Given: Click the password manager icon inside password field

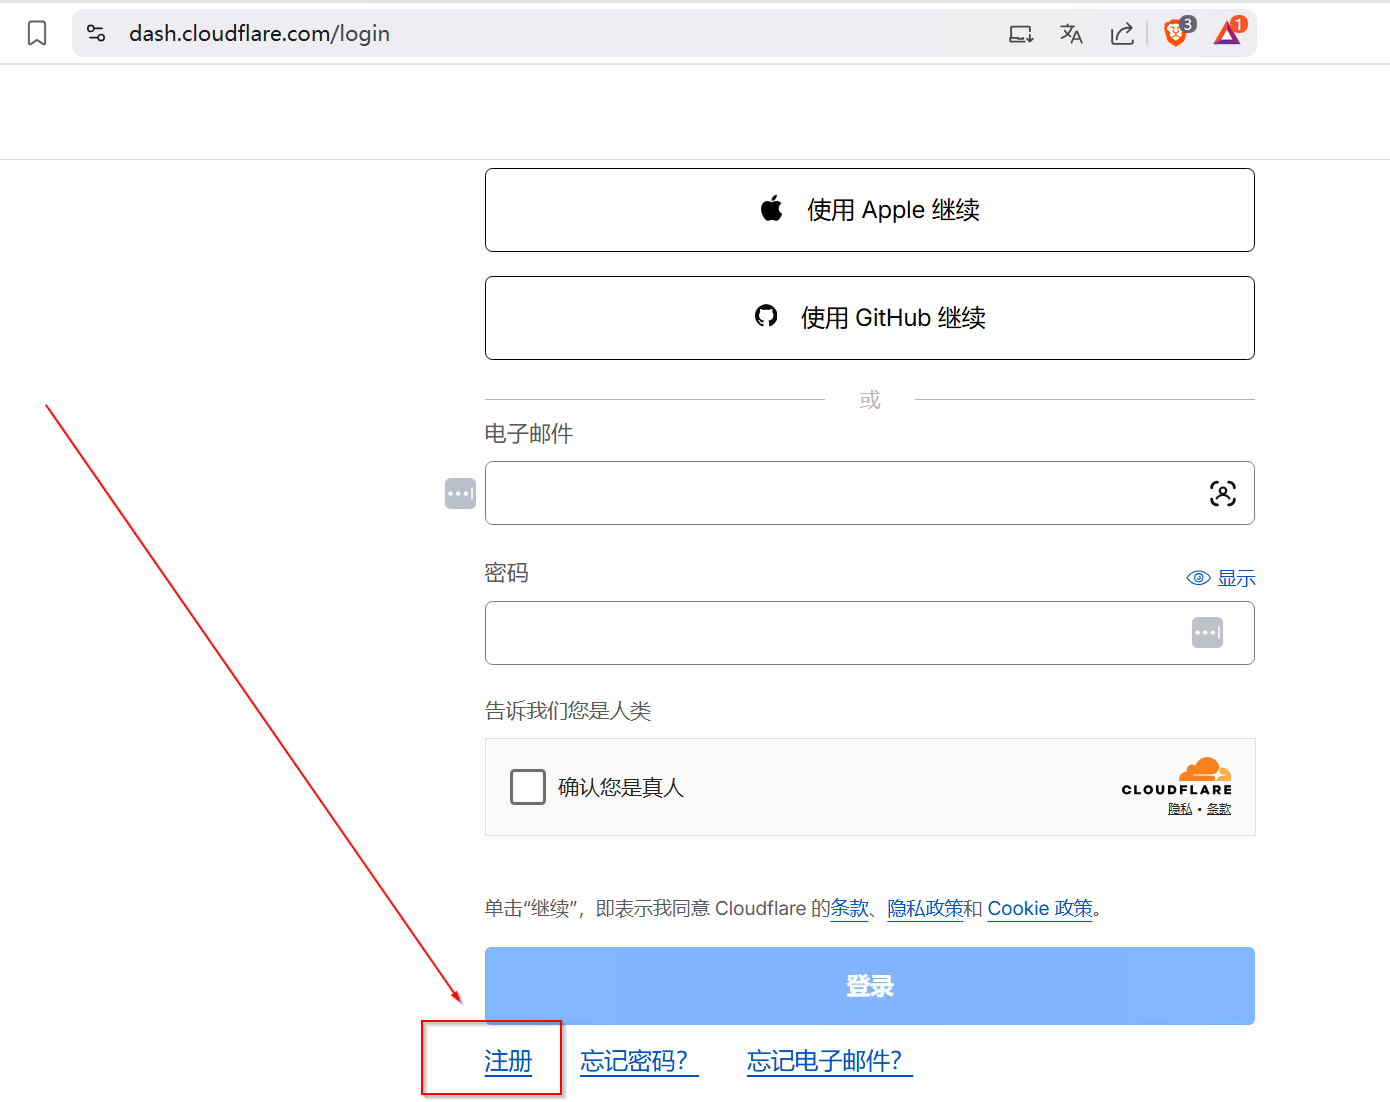Looking at the screenshot, I should click(1207, 632).
